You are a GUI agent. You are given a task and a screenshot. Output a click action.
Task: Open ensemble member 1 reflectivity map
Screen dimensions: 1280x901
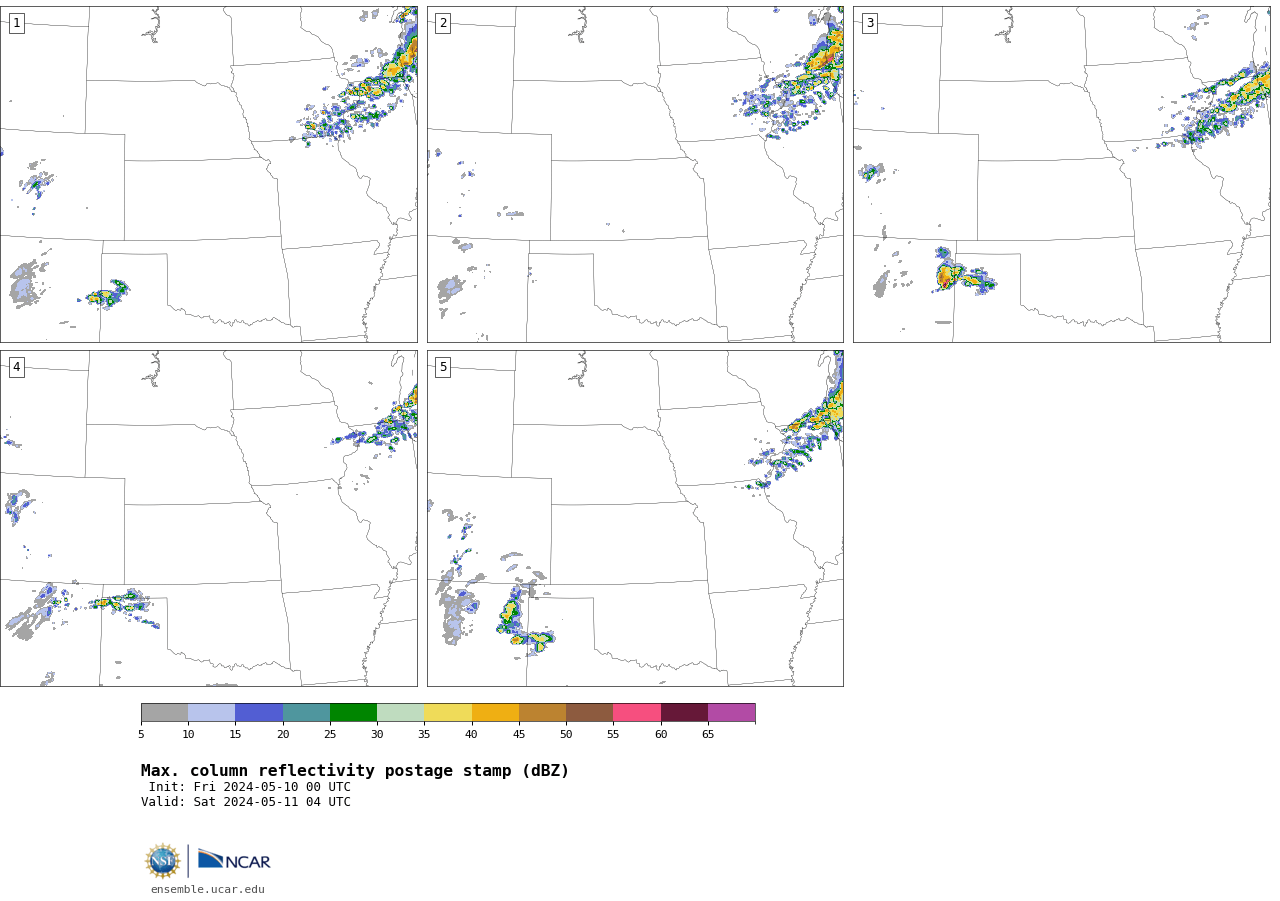pyautogui.click(x=208, y=174)
